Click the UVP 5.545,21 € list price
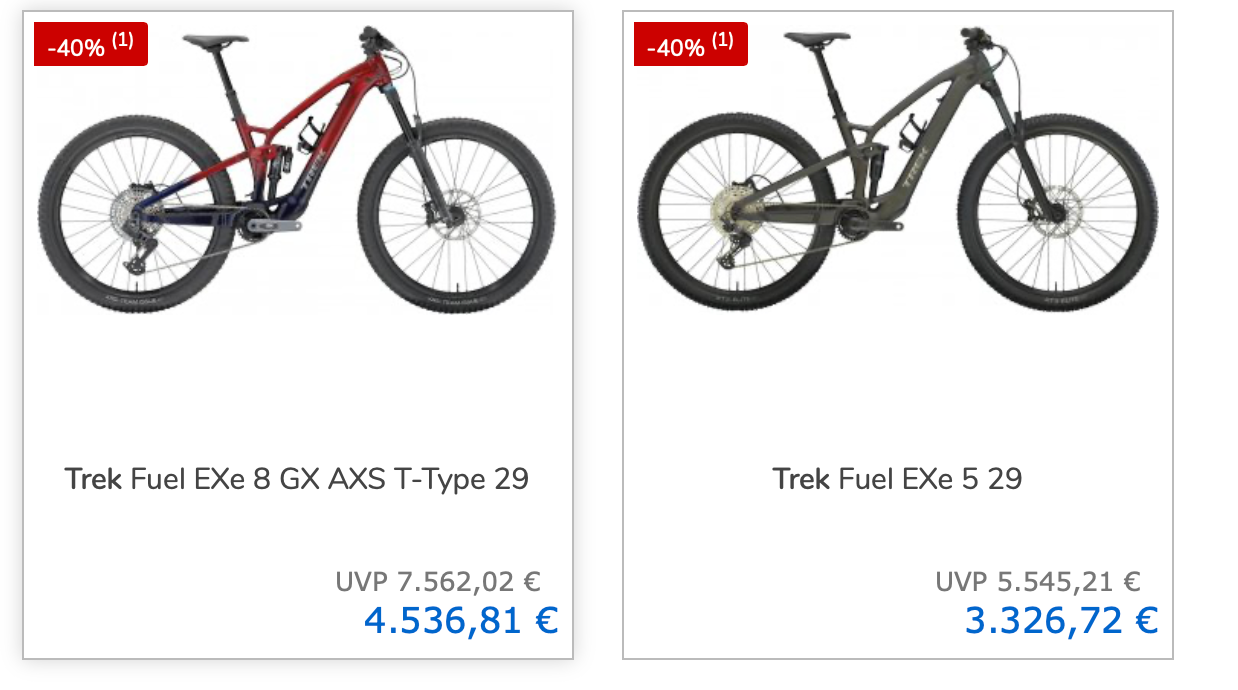This screenshot has width=1238, height=690. tap(1038, 581)
